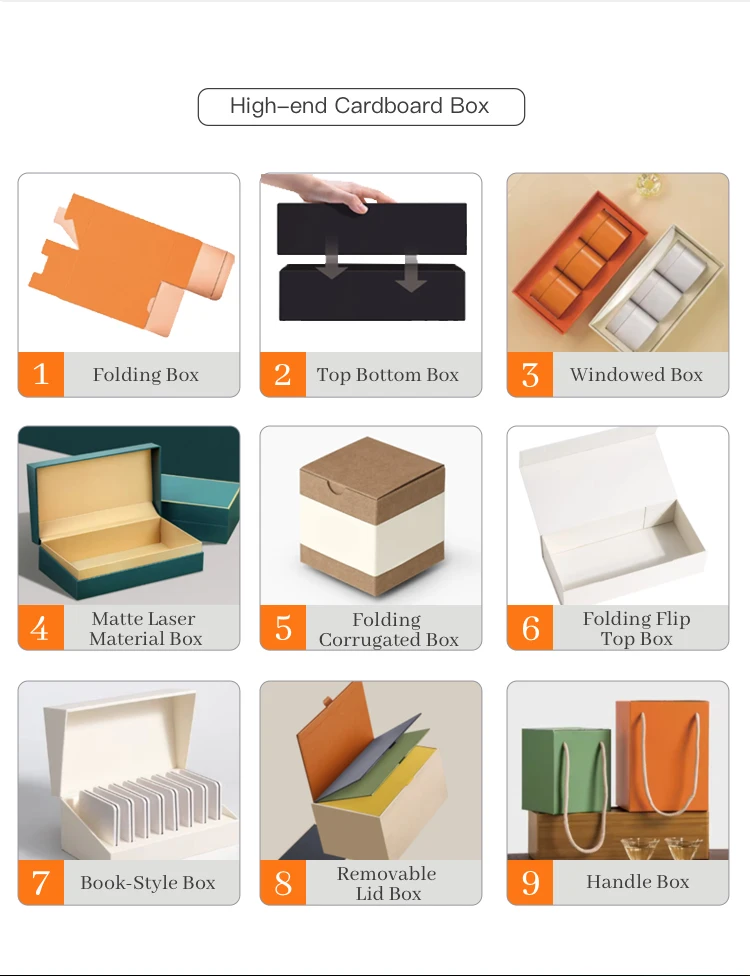Select the black Top Bottom Box photo

[x=371, y=263]
